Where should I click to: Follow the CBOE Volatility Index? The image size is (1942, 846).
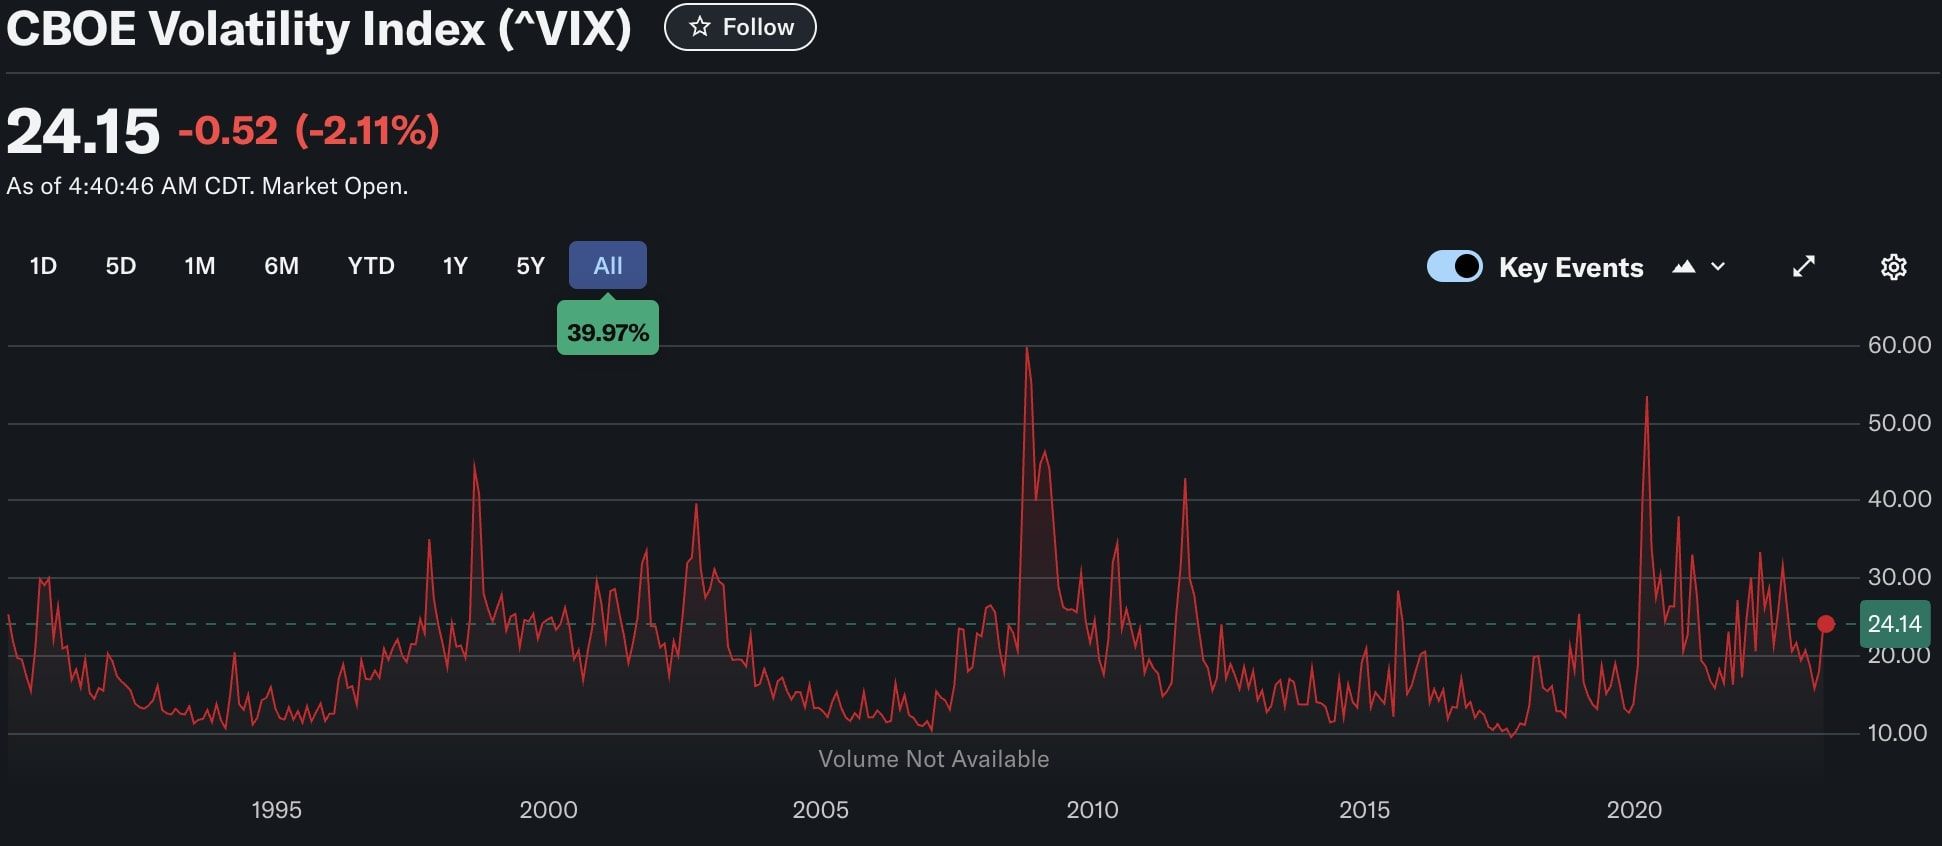740,27
